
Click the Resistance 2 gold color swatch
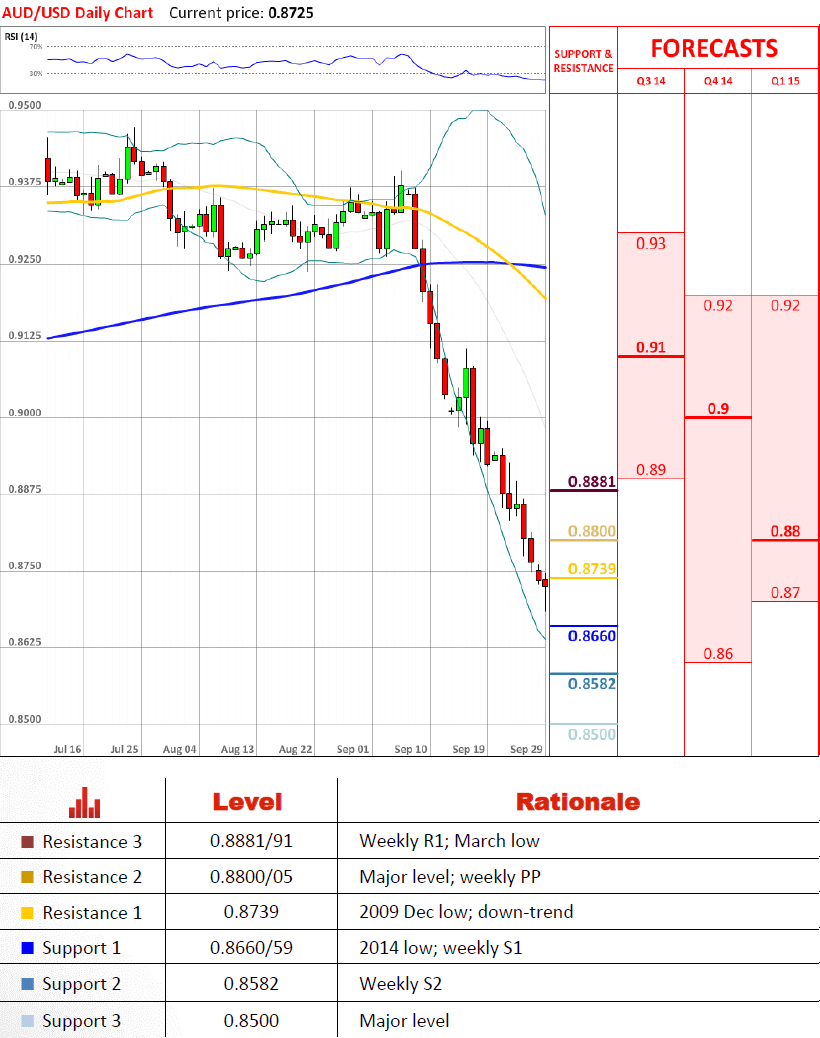[x=27, y=877]
